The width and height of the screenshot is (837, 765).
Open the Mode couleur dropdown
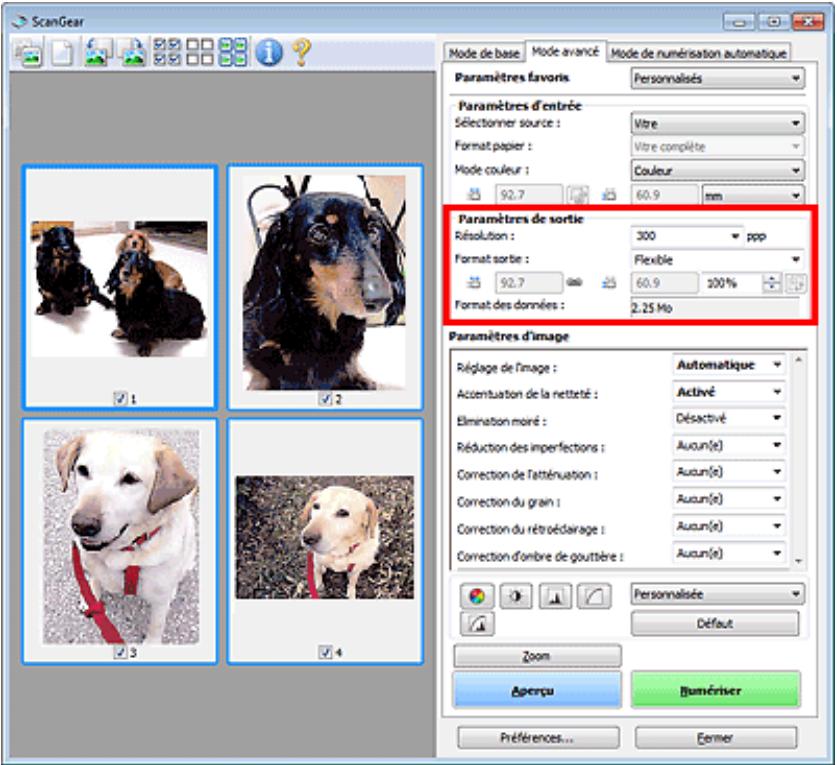717,170
